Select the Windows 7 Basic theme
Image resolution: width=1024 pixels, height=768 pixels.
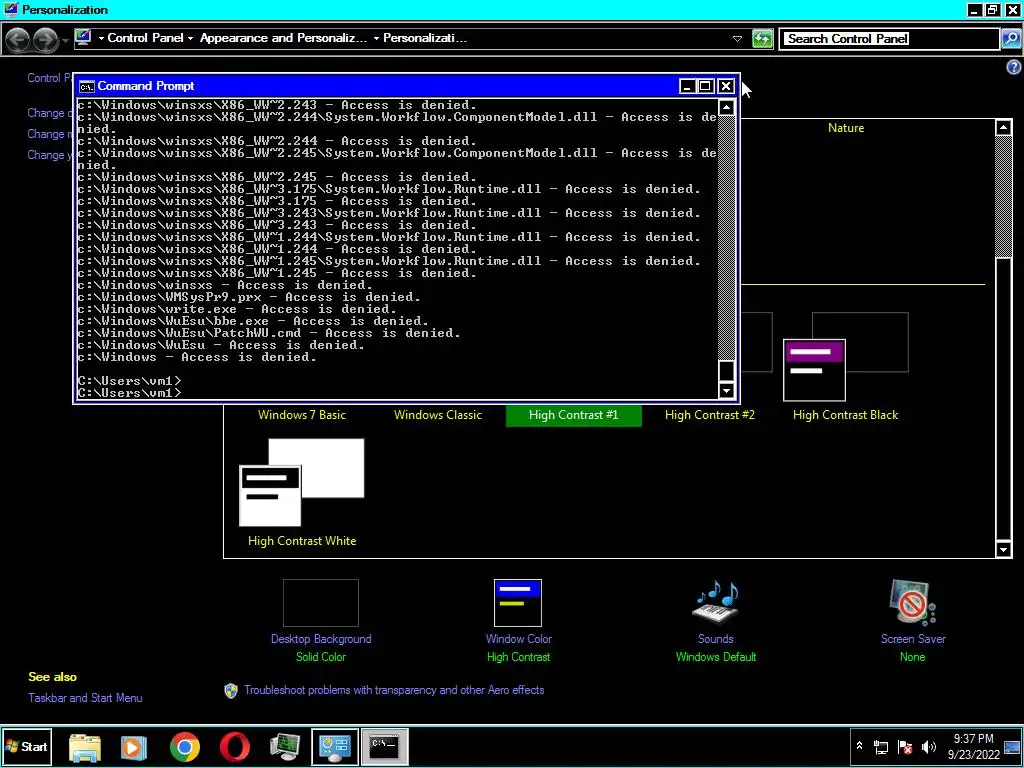(x=302, y=415)
